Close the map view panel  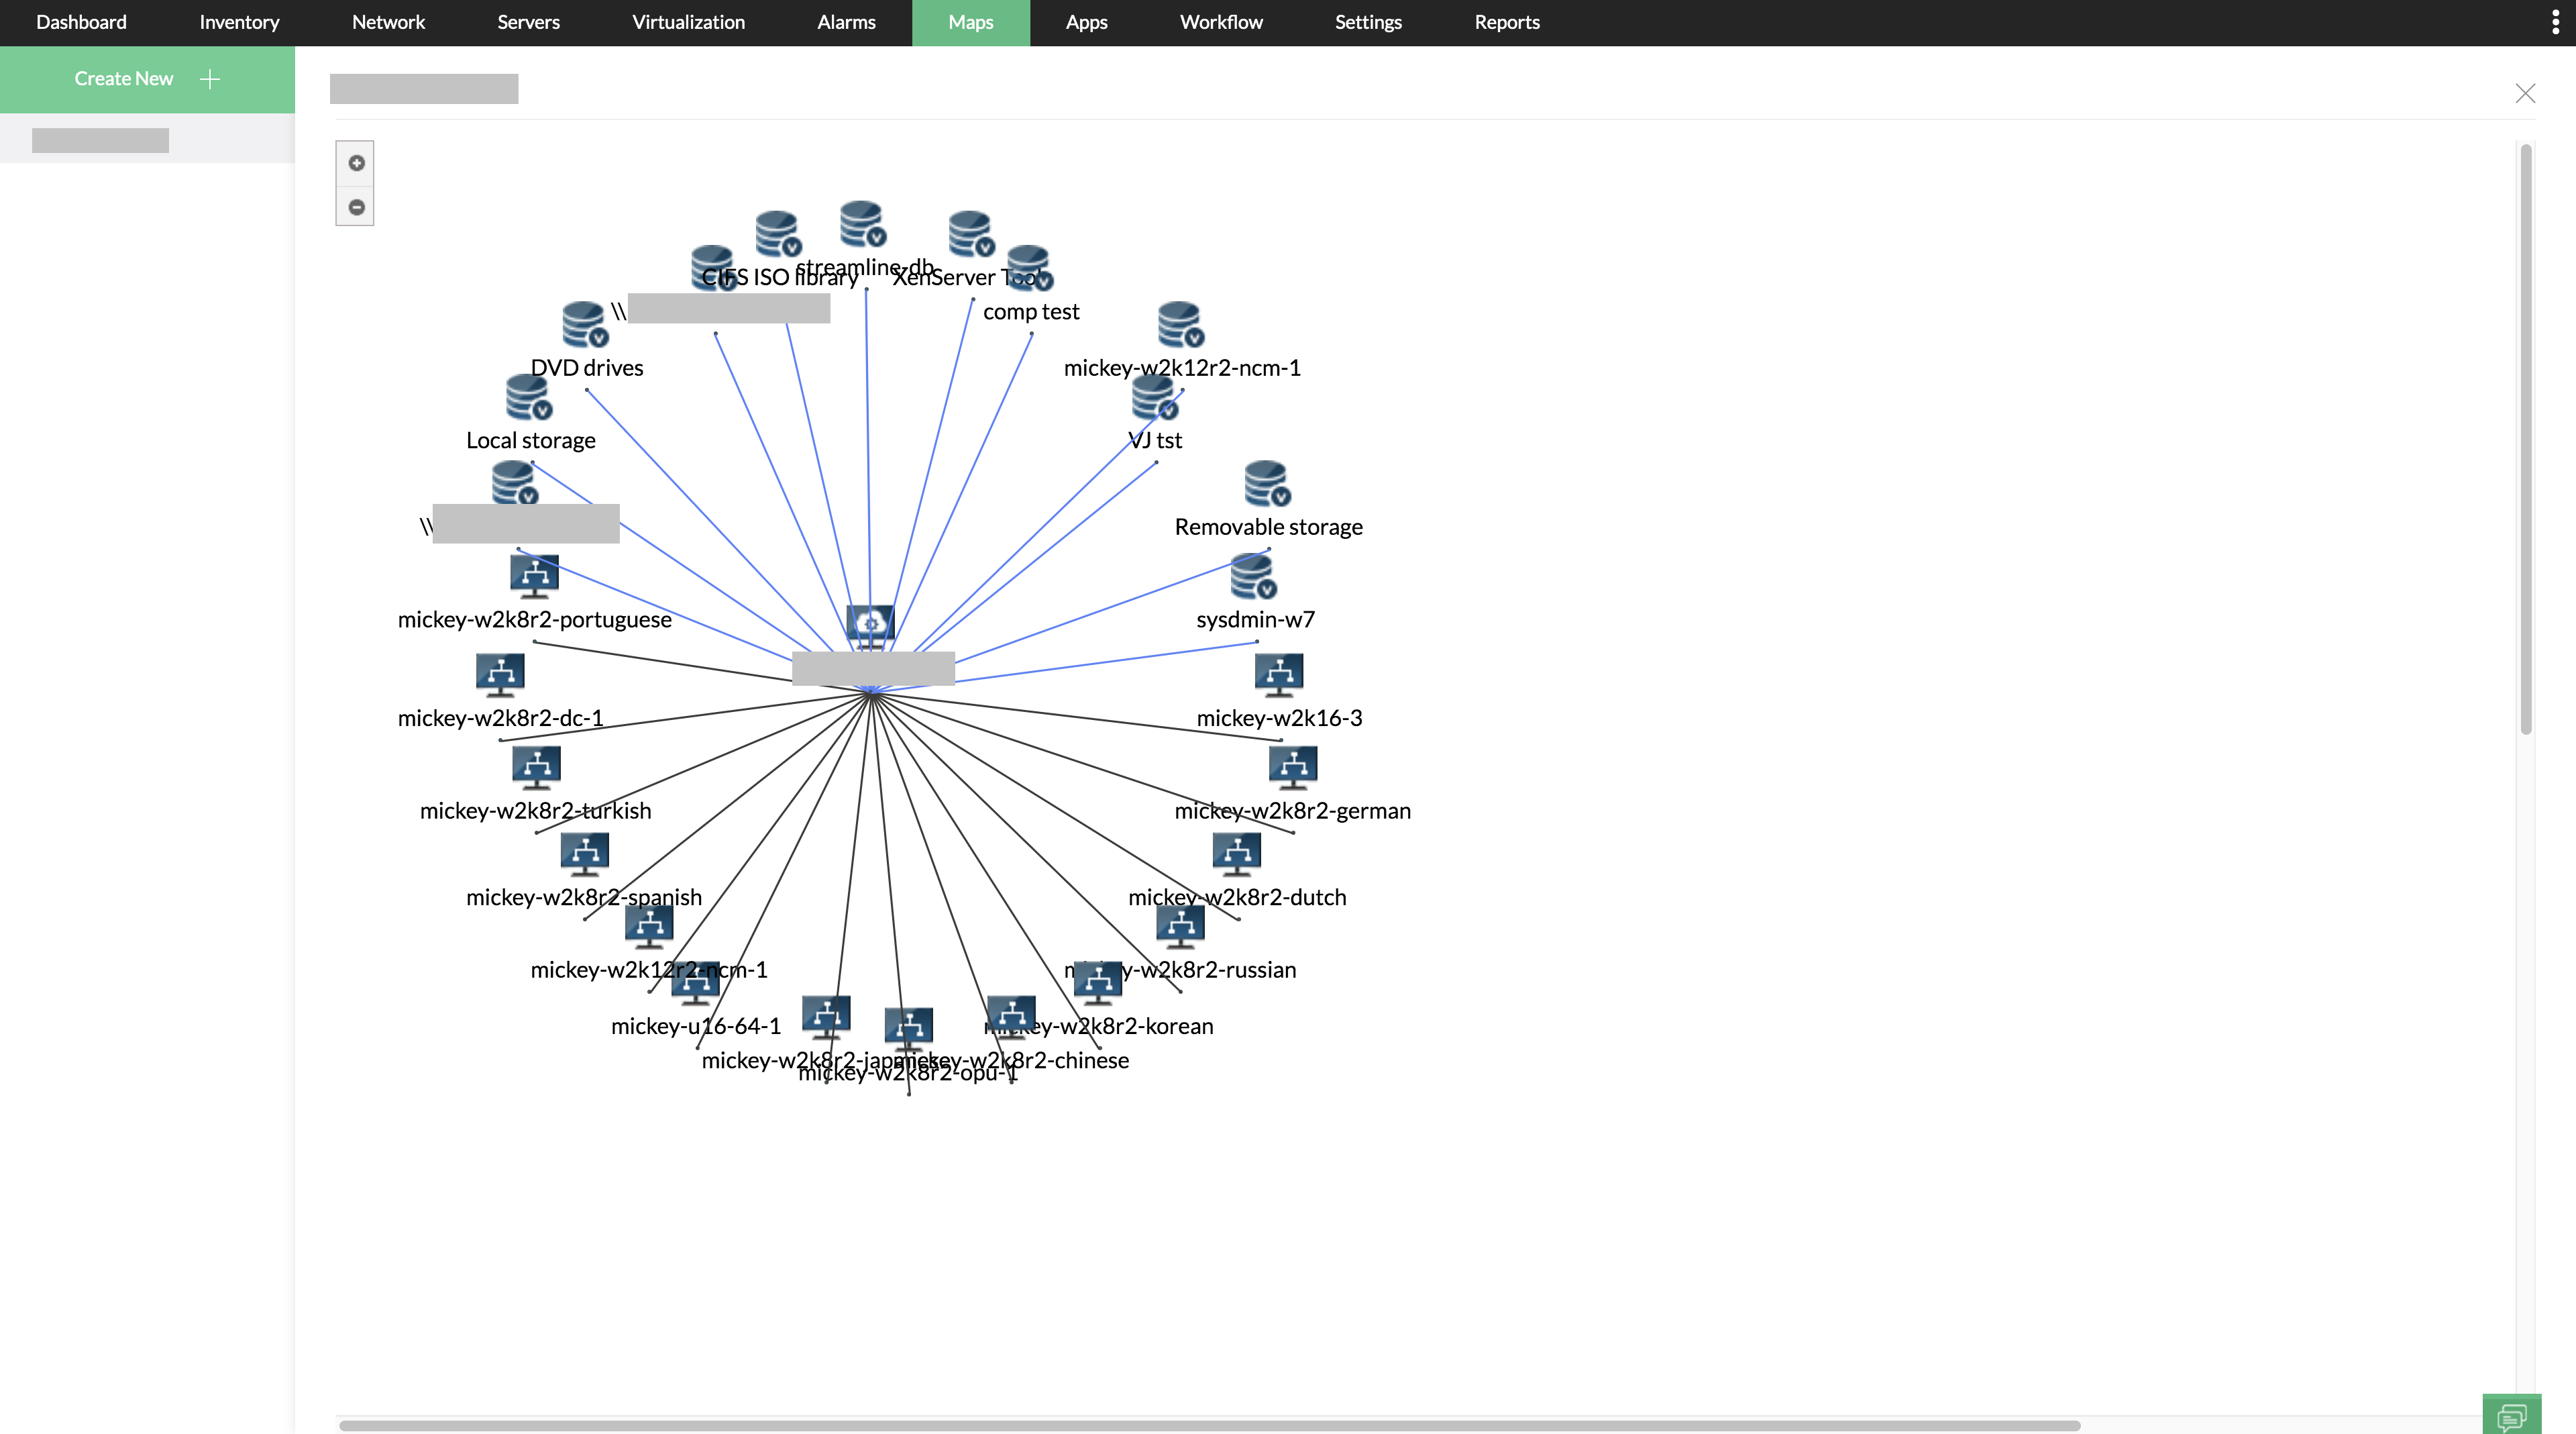tap(2525, 93)
